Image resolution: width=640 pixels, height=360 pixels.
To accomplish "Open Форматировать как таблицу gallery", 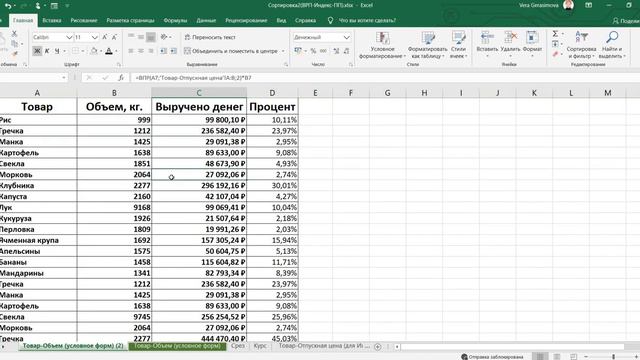I will tap(427, 45).
